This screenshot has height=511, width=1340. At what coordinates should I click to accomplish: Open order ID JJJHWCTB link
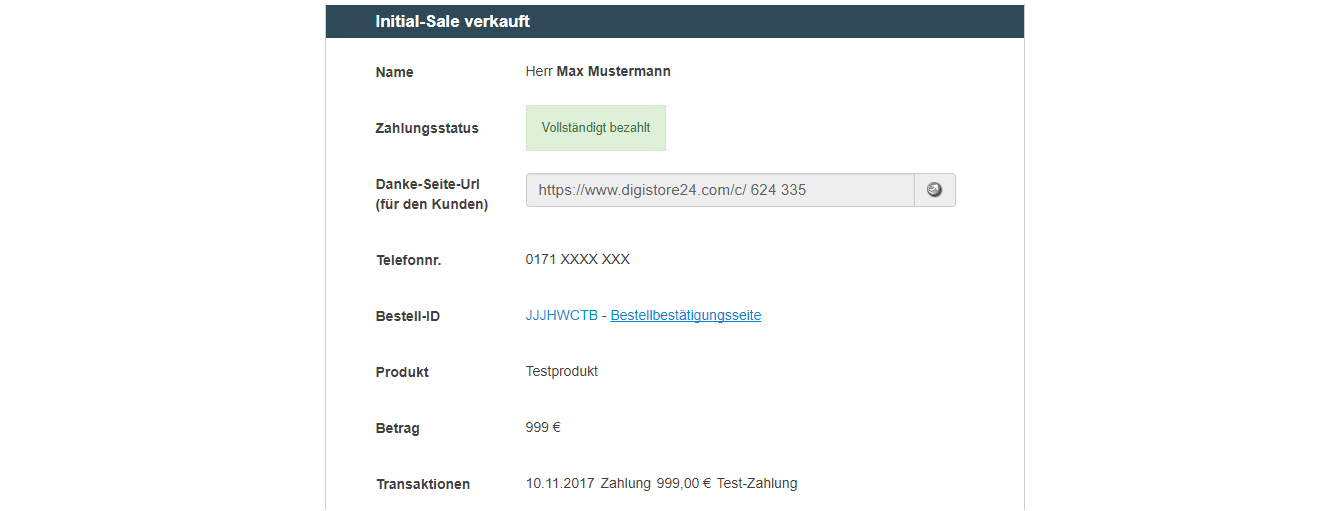click(x=561, y=316)
